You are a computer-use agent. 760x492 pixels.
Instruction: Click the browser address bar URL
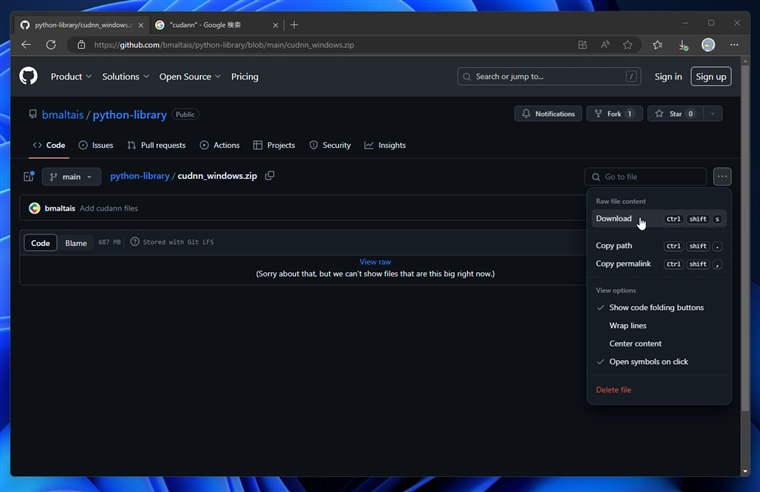coord(224,45)
